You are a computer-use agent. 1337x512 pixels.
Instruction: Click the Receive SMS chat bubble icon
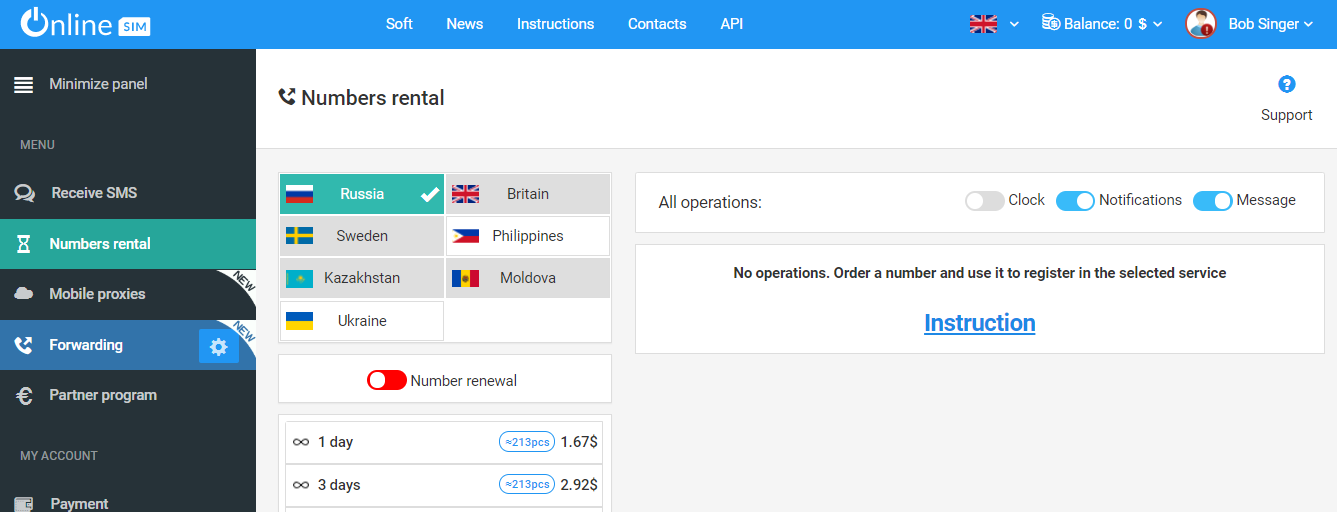pyautogui.click(x=24, y=193)
